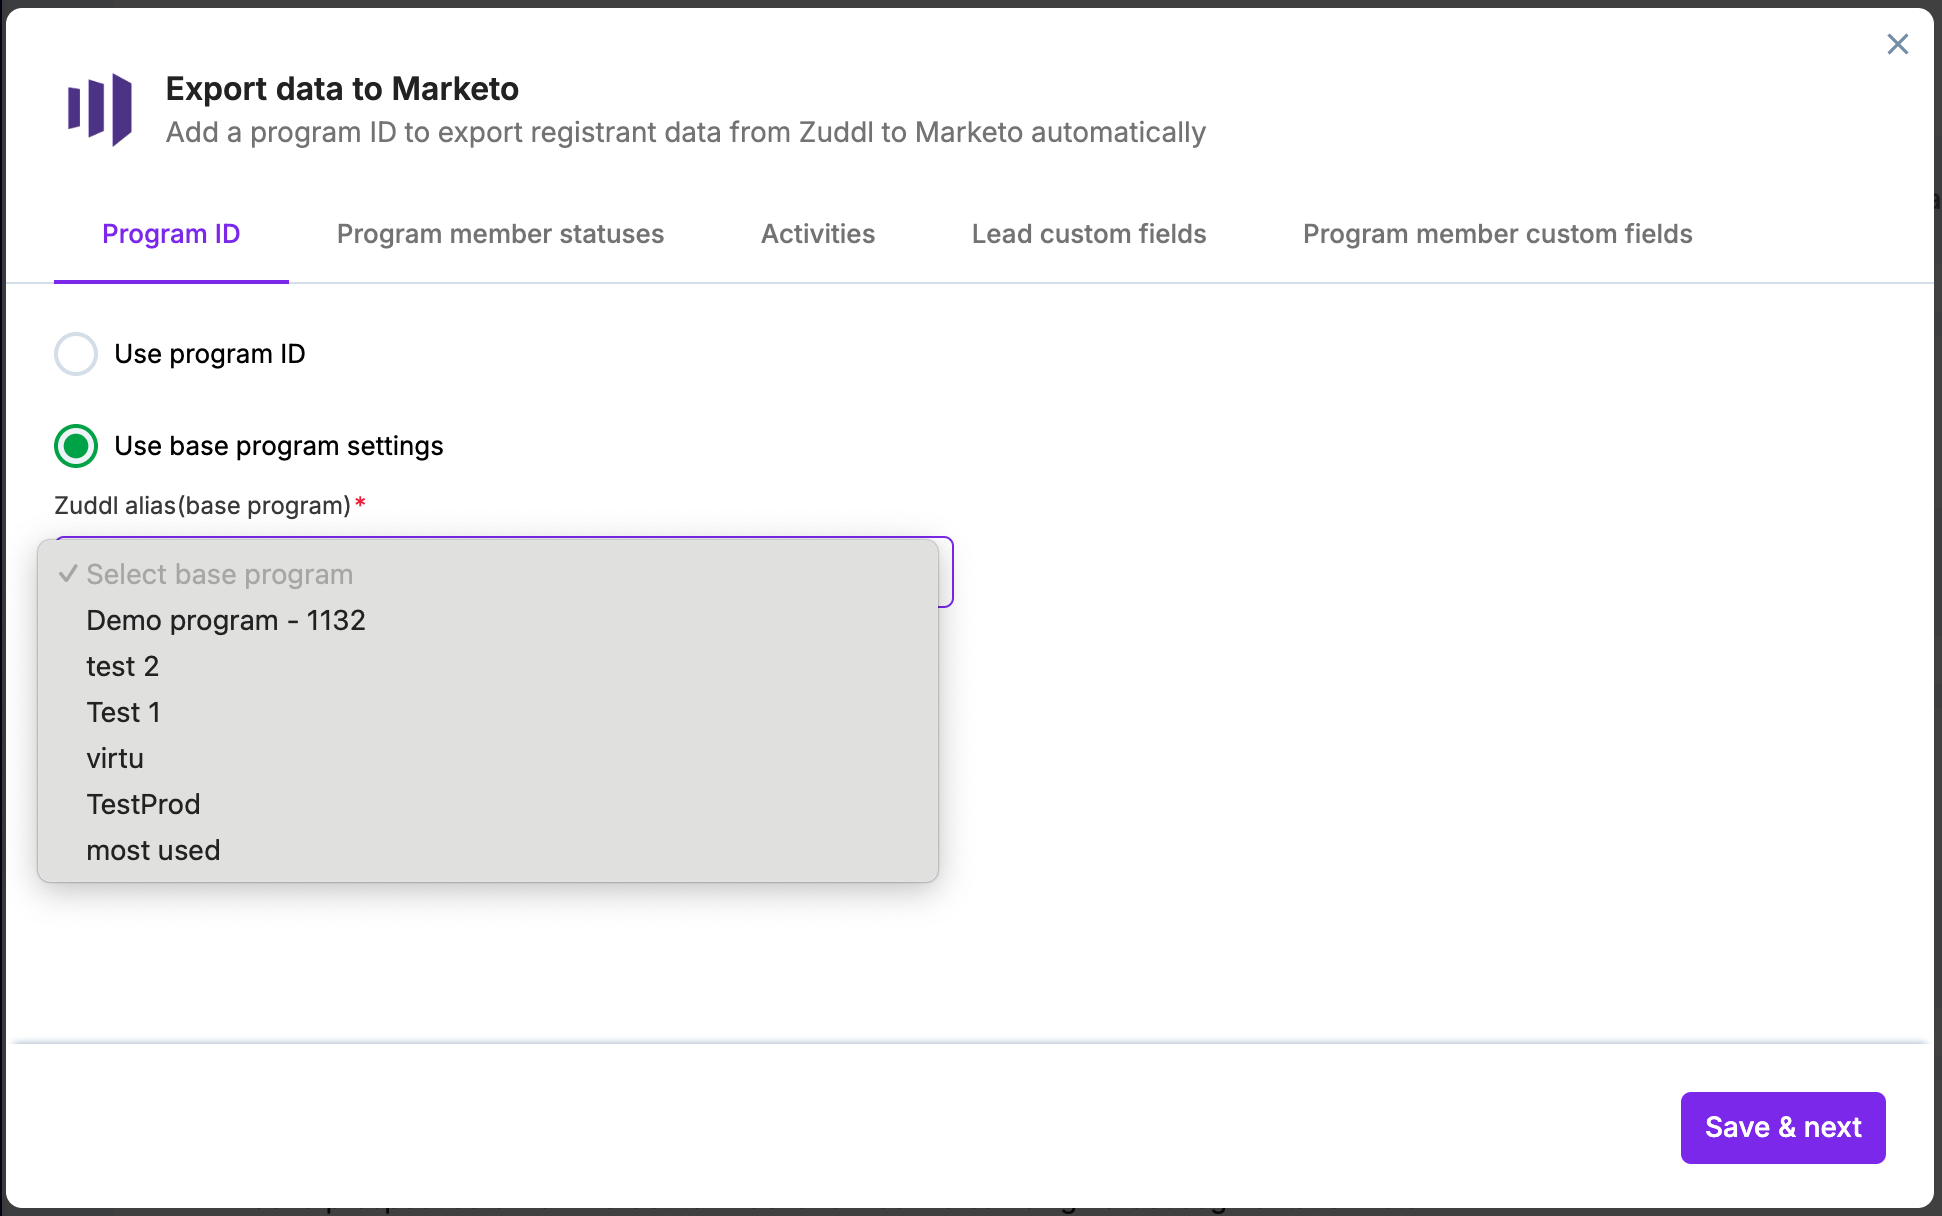Select the 'Use program ID' radio button
1942x1216 pixels.
pos(76,354)
